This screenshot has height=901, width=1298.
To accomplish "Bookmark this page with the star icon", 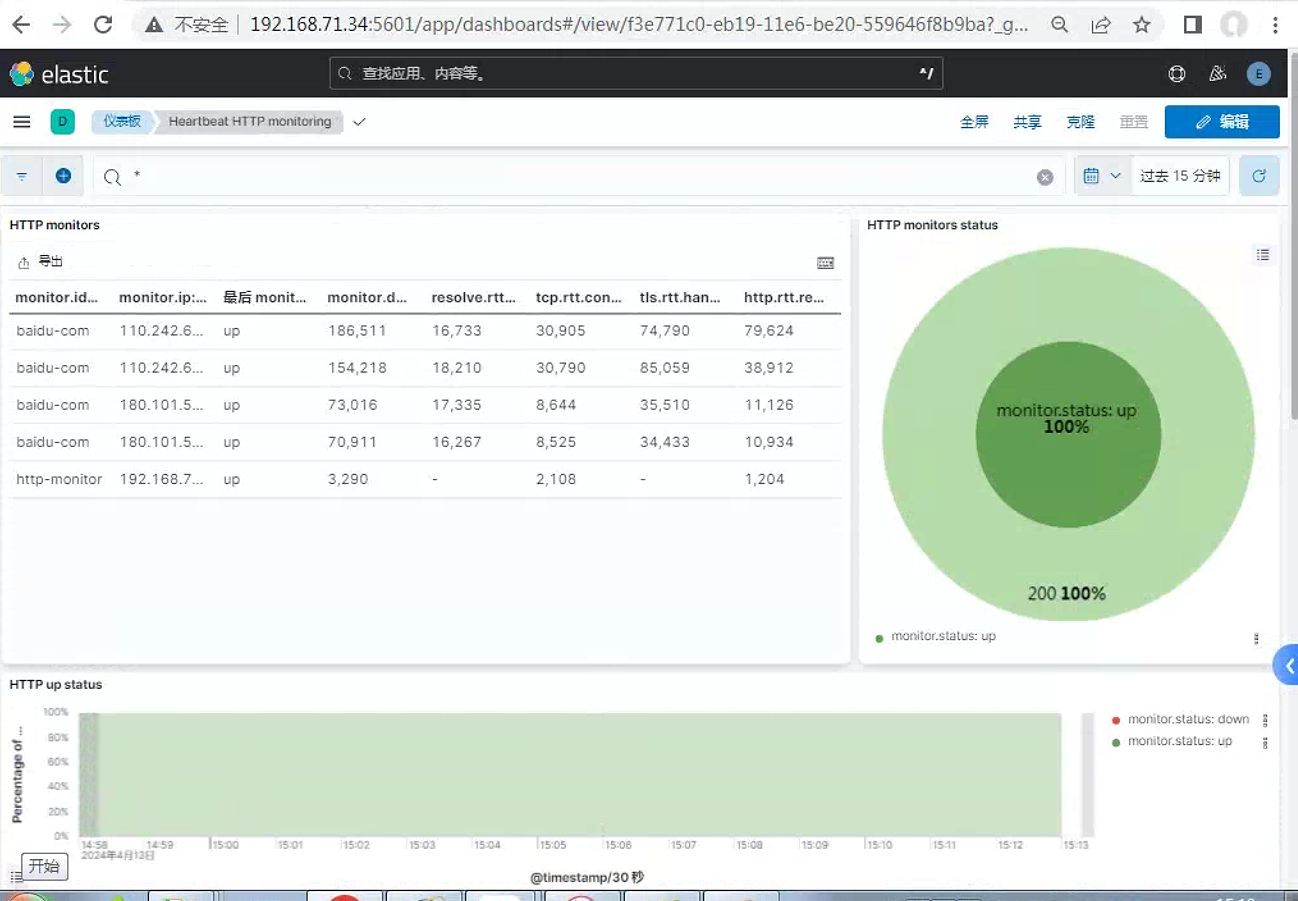I will coord(1142,25).
